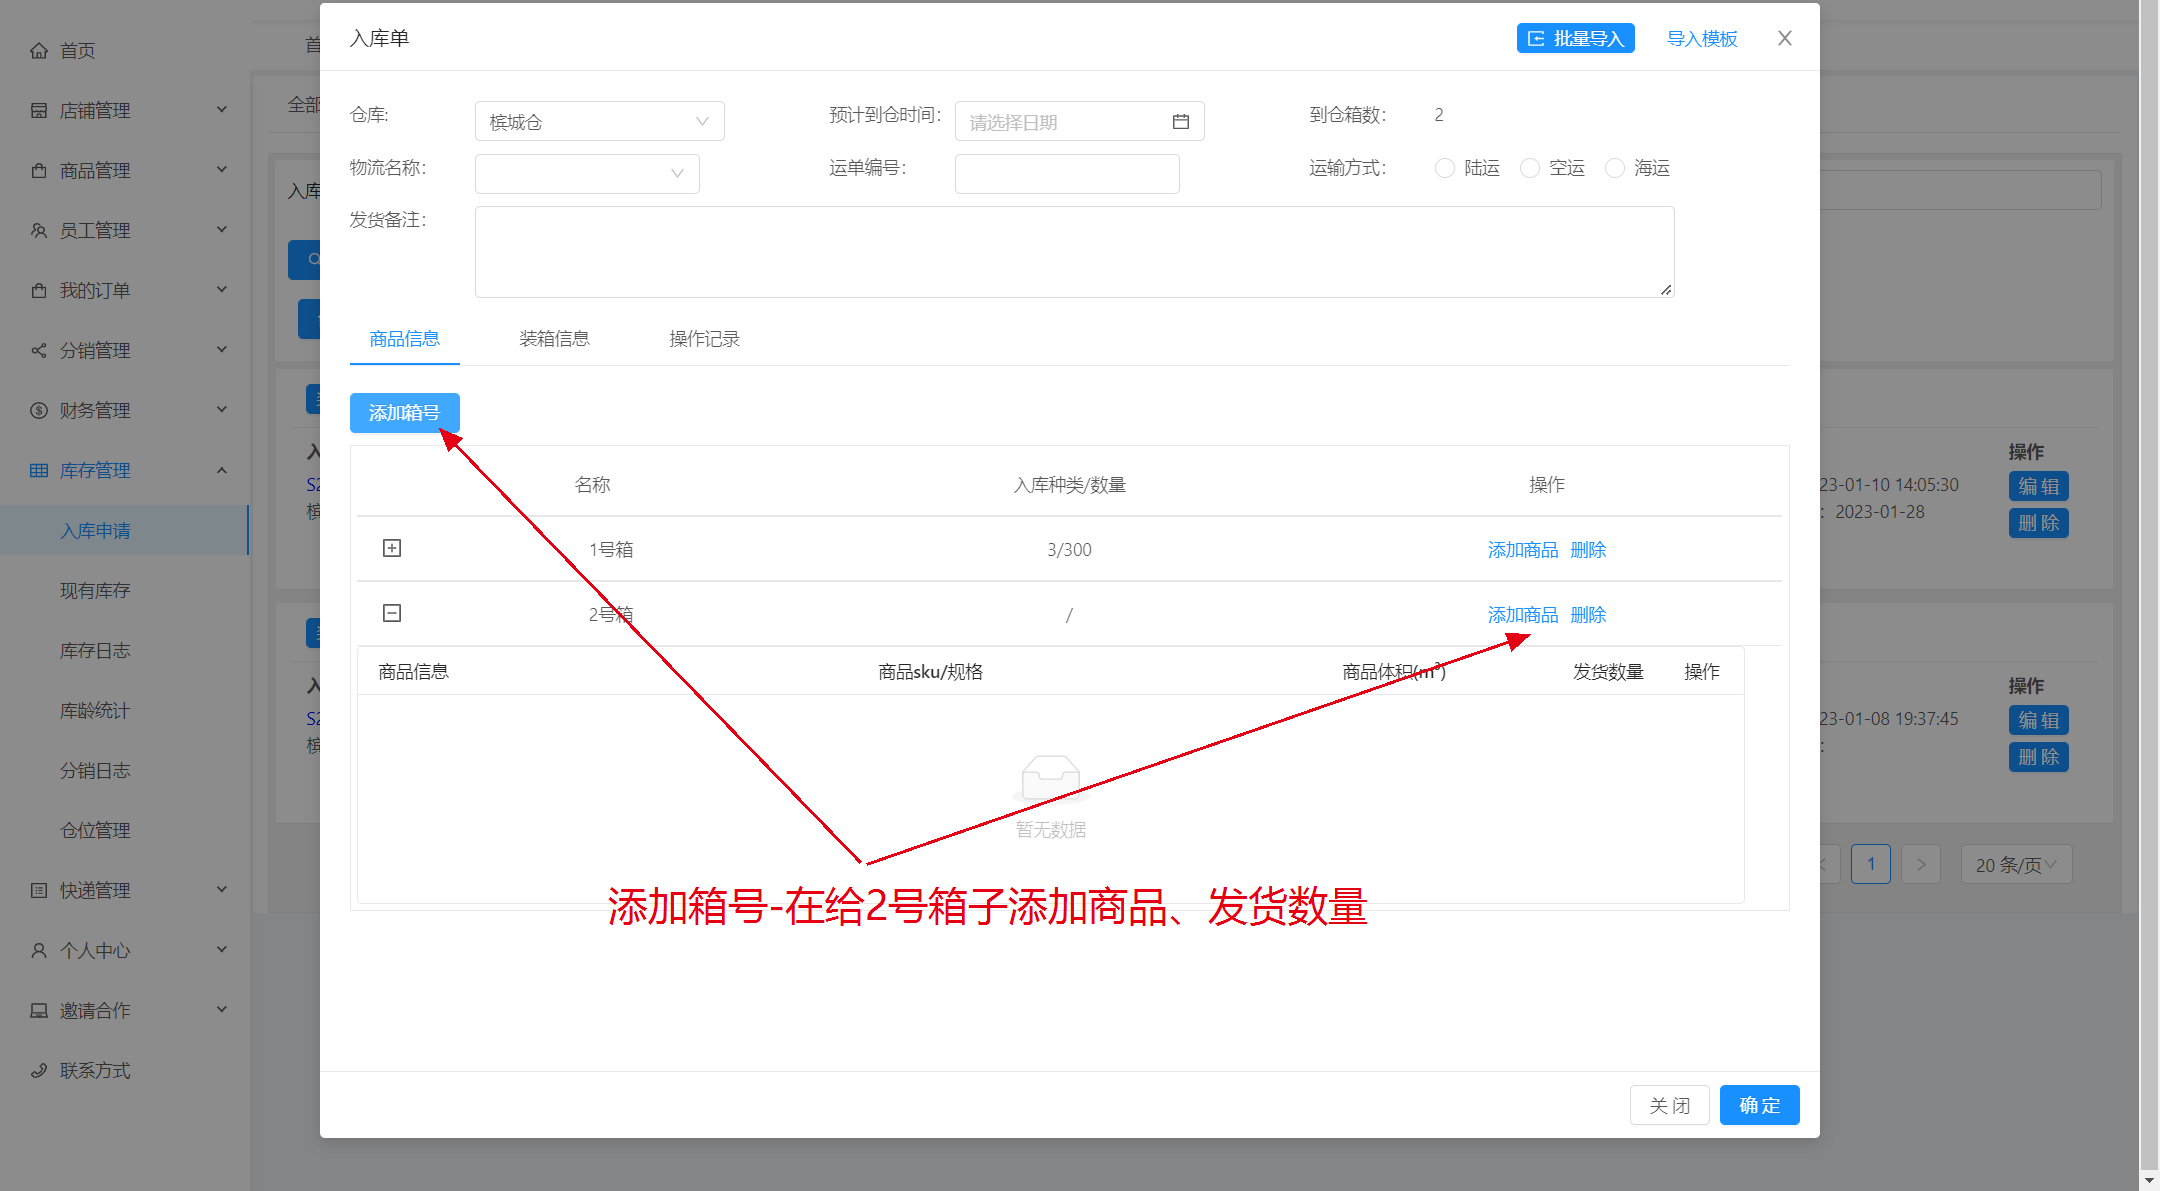Select the 空运 transport radio button
This screenshot has height=1191, width=2160.
click(x=1530, y=168)
